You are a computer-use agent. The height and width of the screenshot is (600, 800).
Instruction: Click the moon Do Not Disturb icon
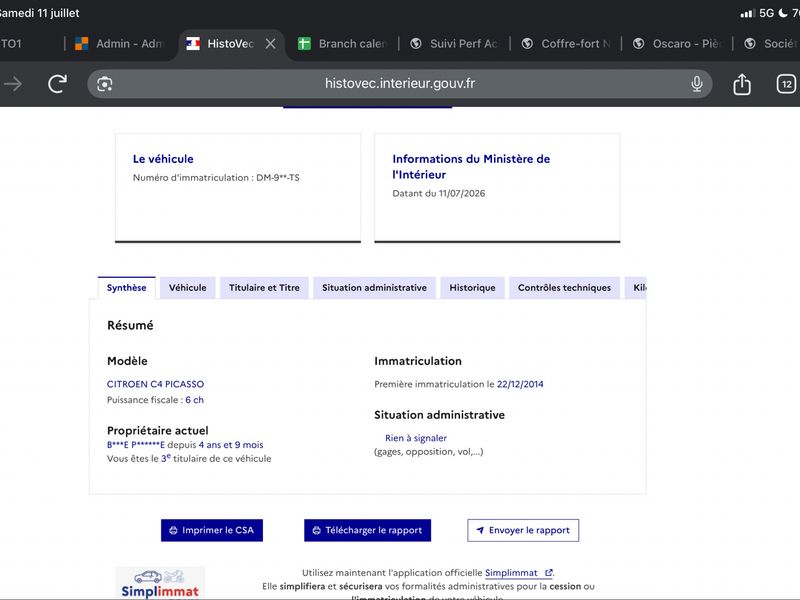pos(783,13)
